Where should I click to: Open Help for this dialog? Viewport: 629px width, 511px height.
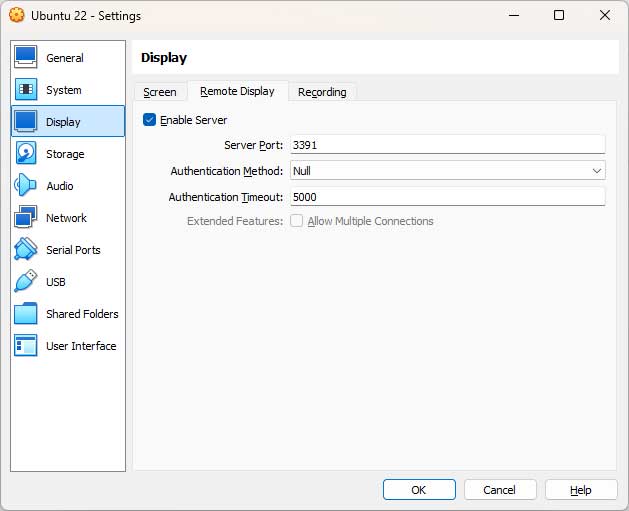click(x=581, y=490)
